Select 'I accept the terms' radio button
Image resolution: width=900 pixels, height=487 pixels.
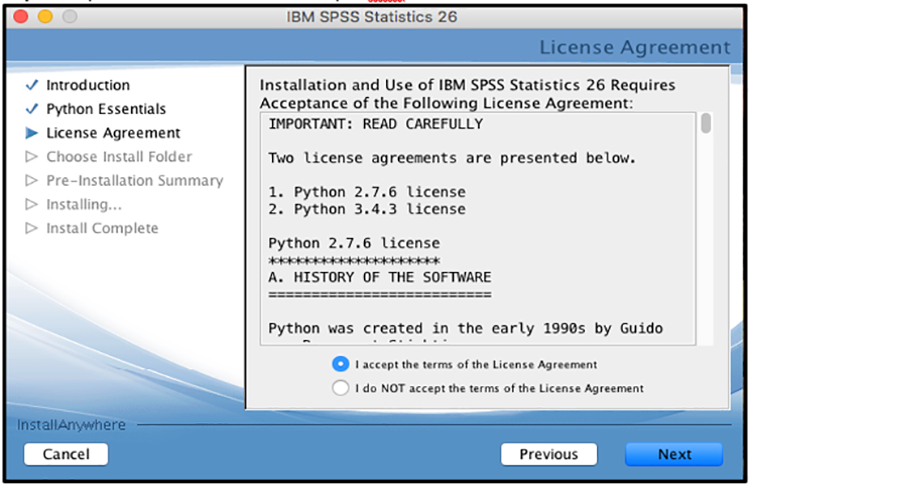pos(340,364)
